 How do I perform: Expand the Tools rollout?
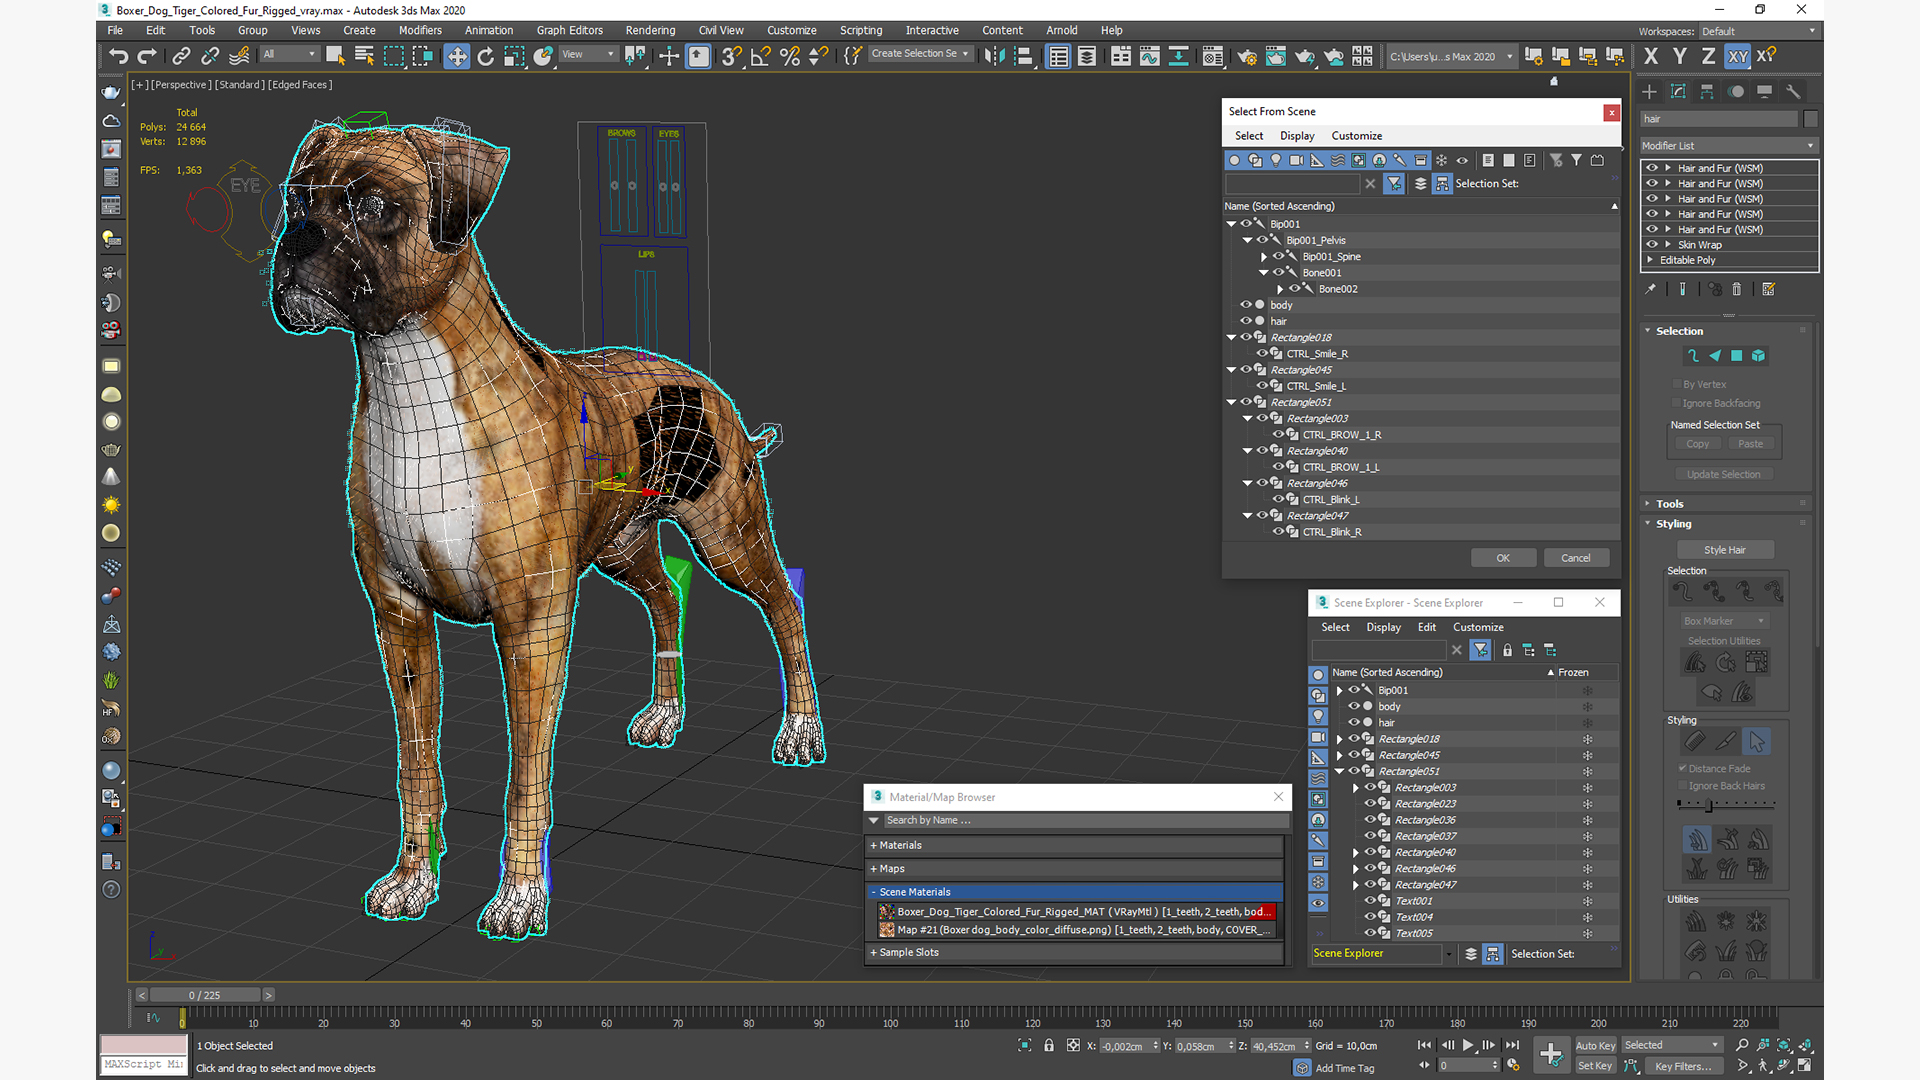[x=1669, y=504]
